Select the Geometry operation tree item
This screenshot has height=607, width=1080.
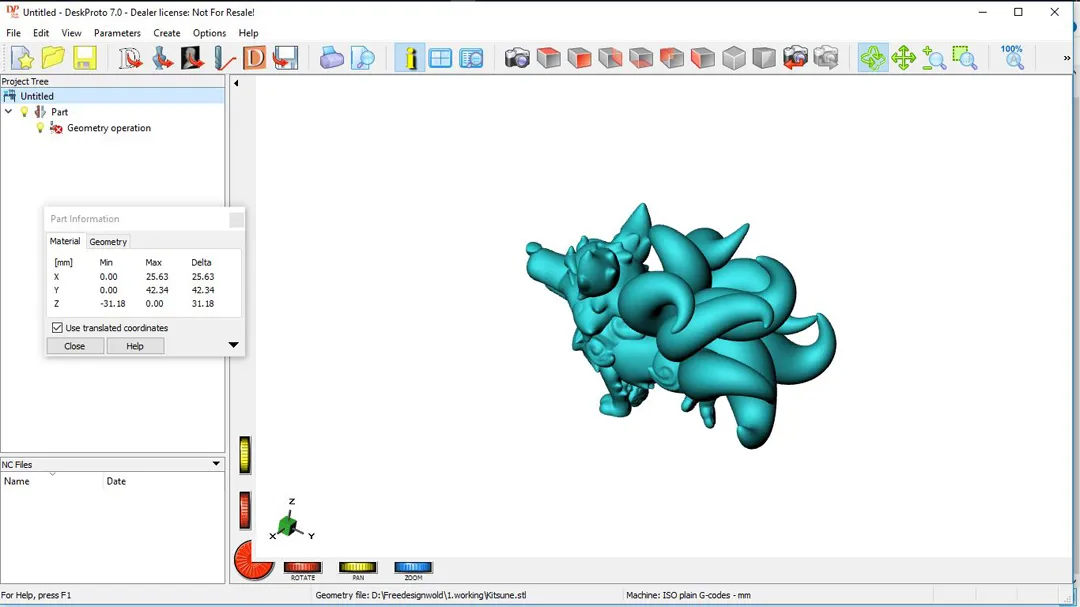(x=109, y=128)
